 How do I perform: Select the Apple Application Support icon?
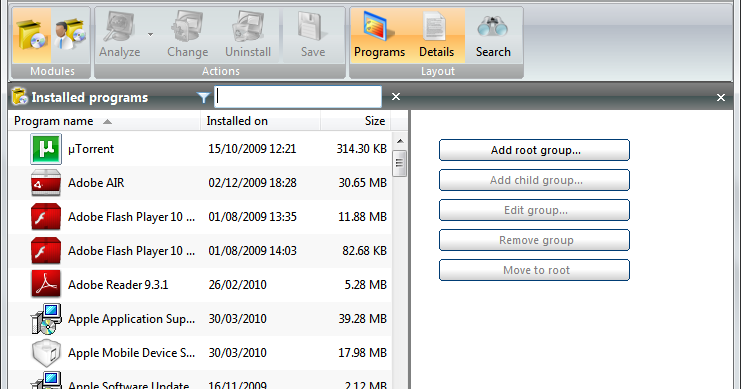pos(46,319)
